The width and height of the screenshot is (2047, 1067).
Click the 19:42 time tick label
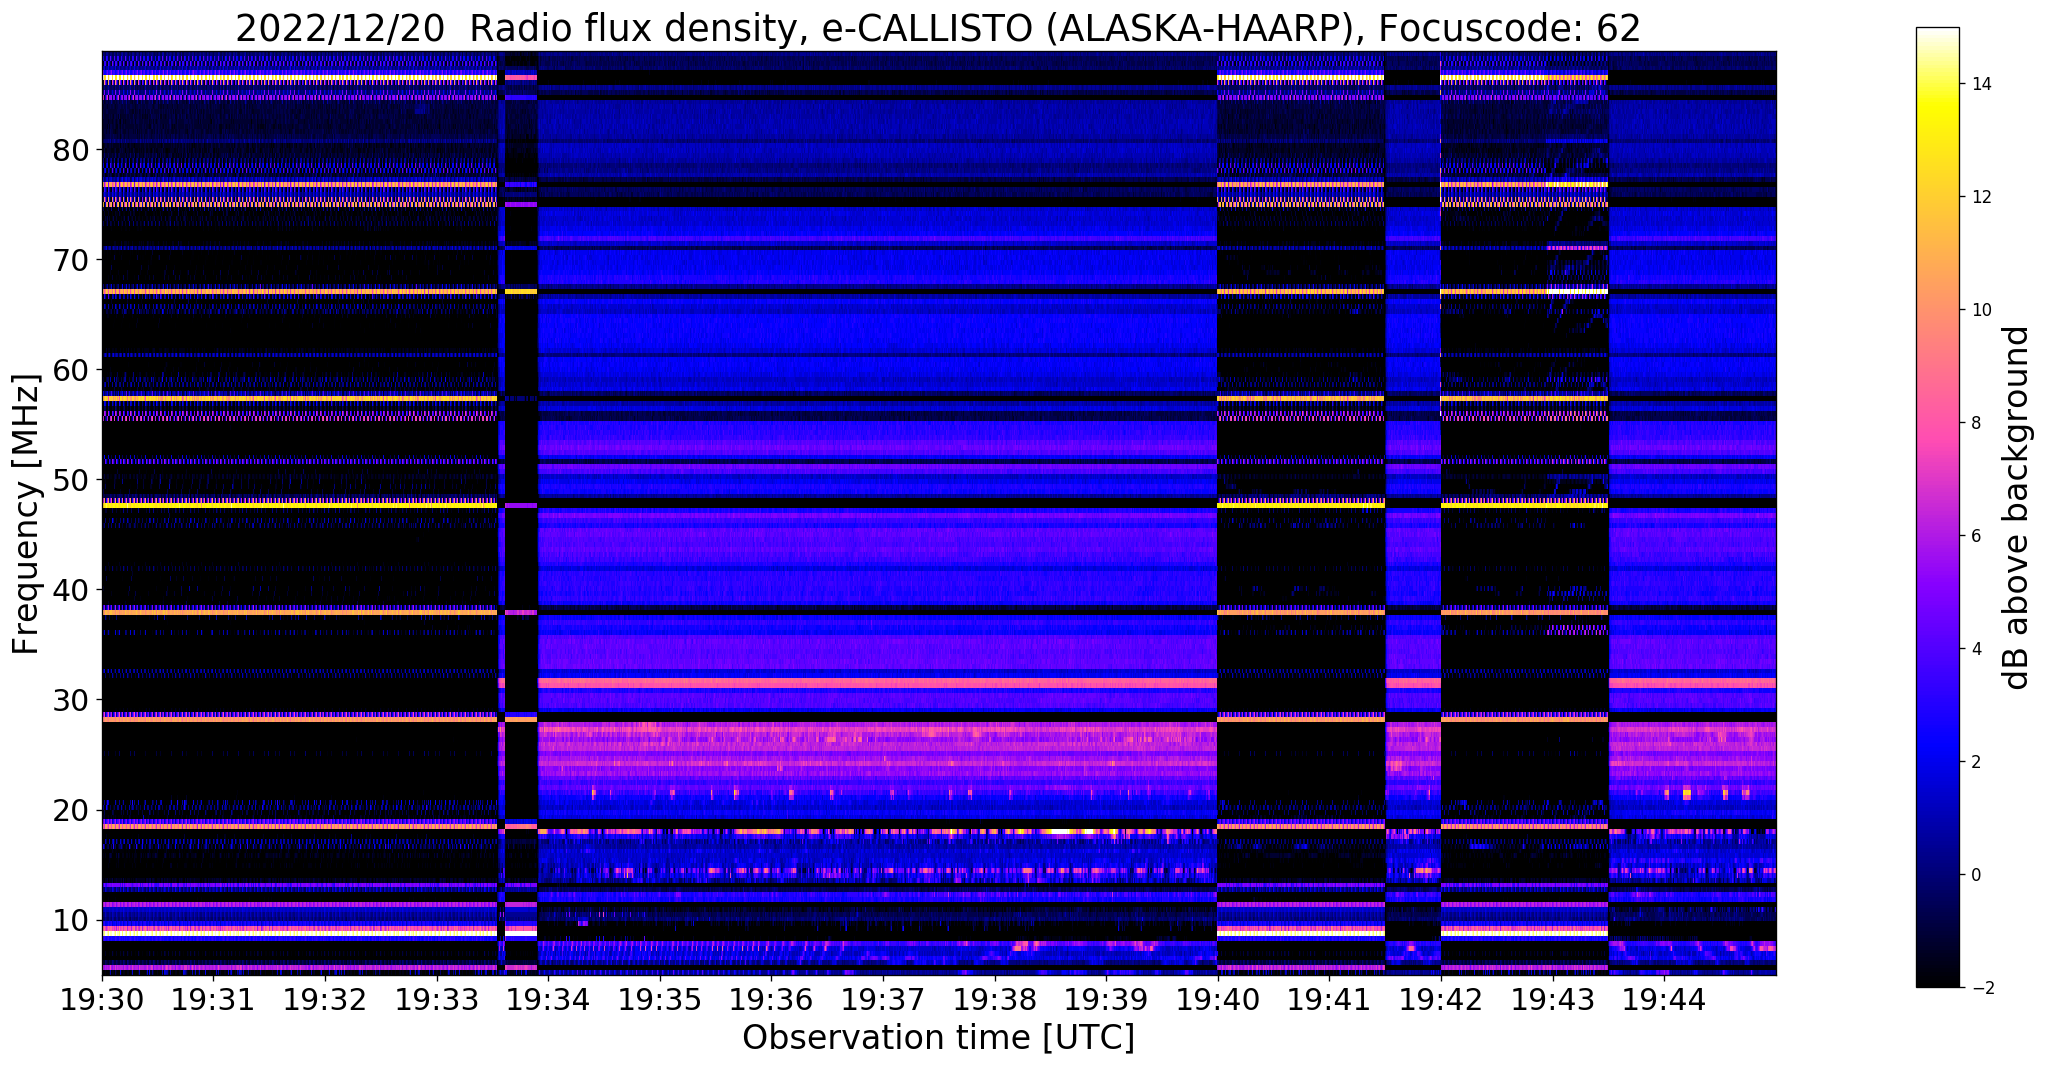click(1440, 999)
